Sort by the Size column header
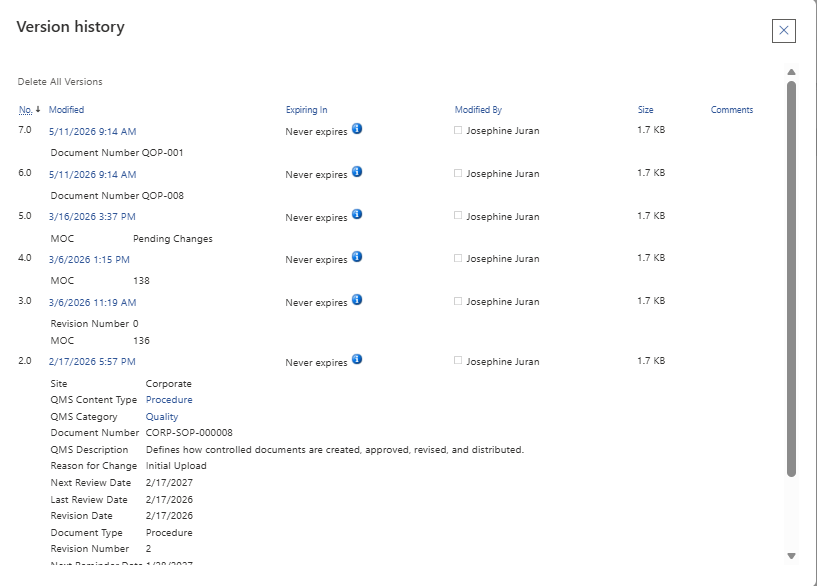 coord(646,110)
